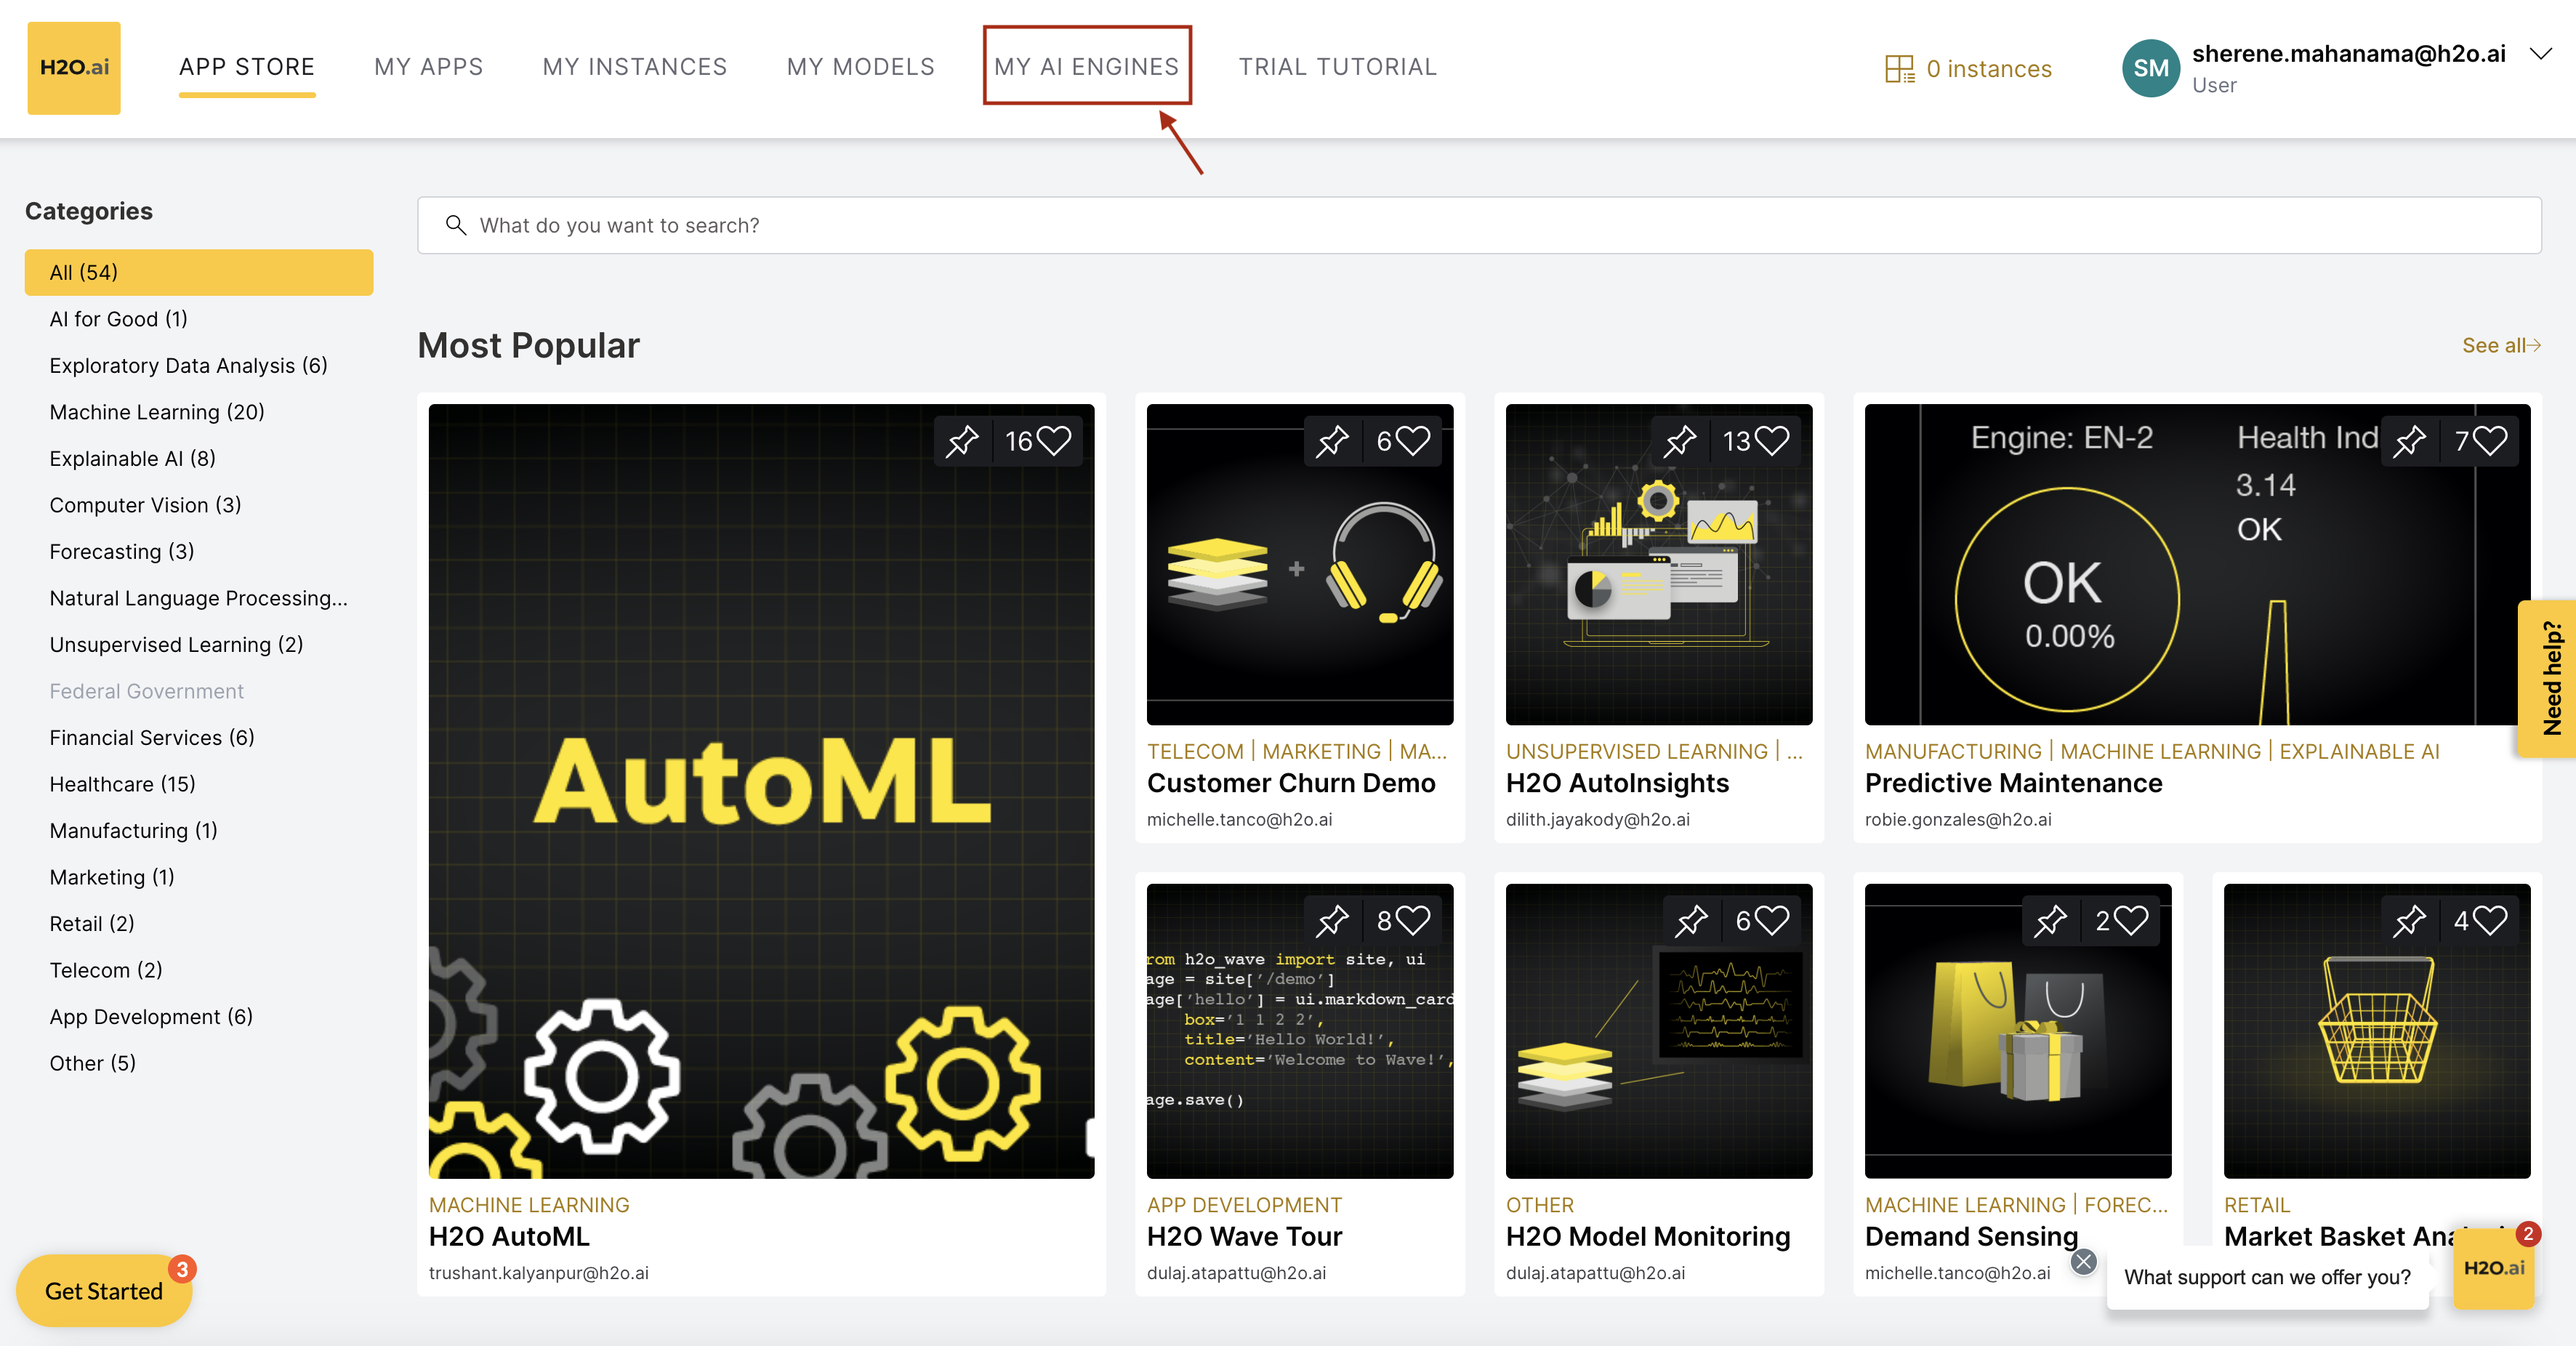Filter by Manufacturing (1) category
The image size is (2576, 1346).
[134, 830]
